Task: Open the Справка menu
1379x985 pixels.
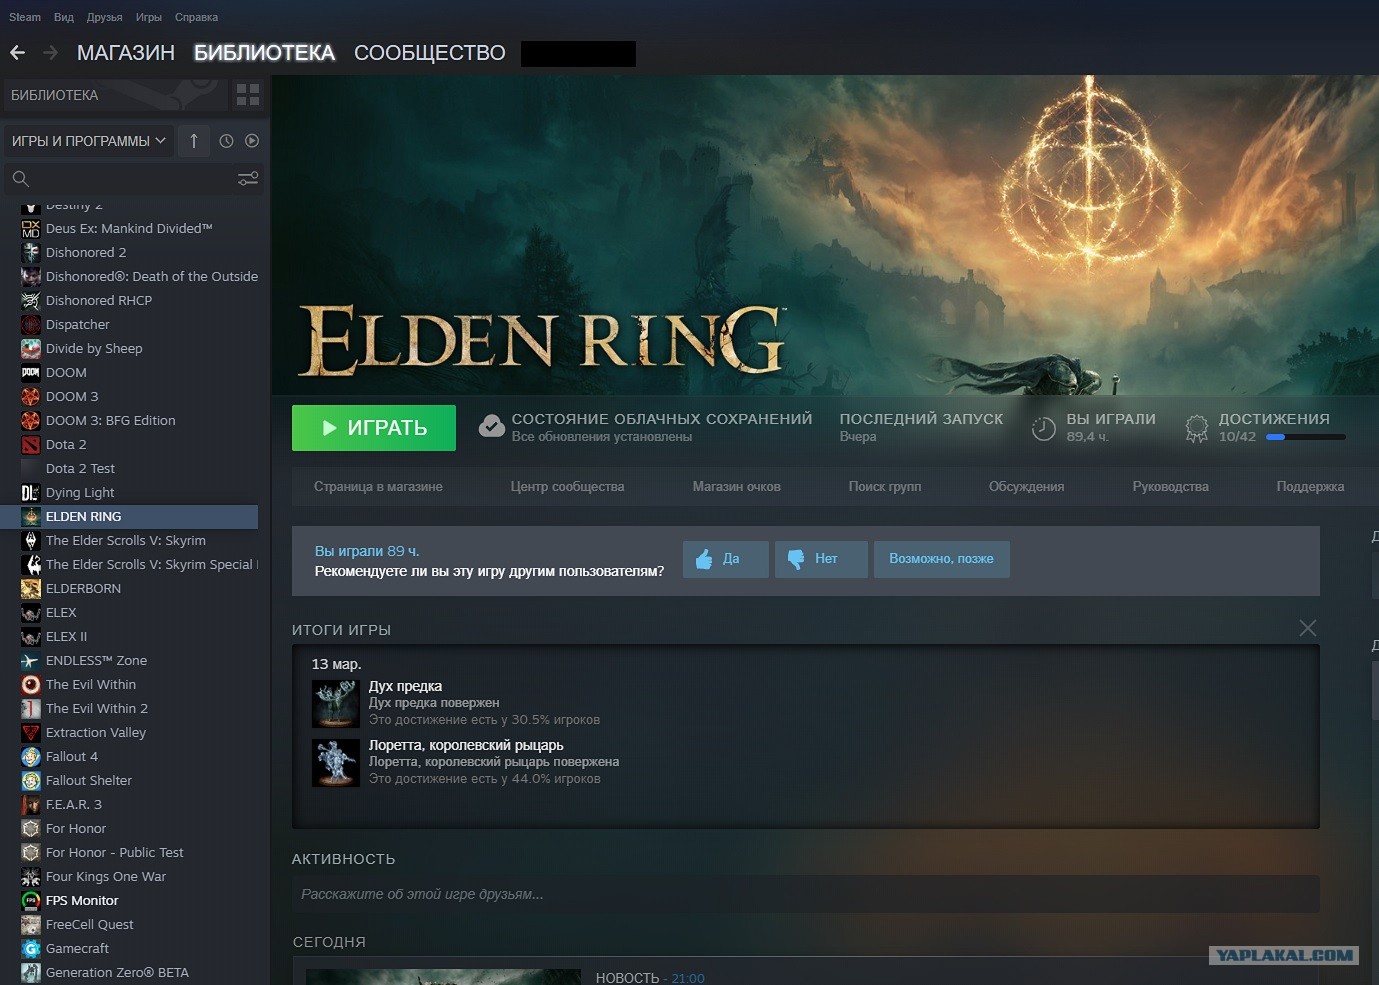Action: coord(196,17)
